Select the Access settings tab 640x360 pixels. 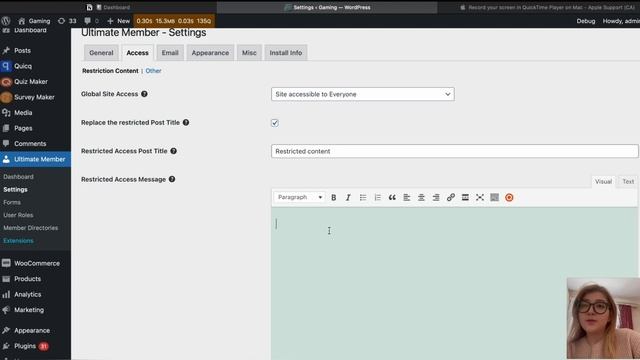[137, 53]
